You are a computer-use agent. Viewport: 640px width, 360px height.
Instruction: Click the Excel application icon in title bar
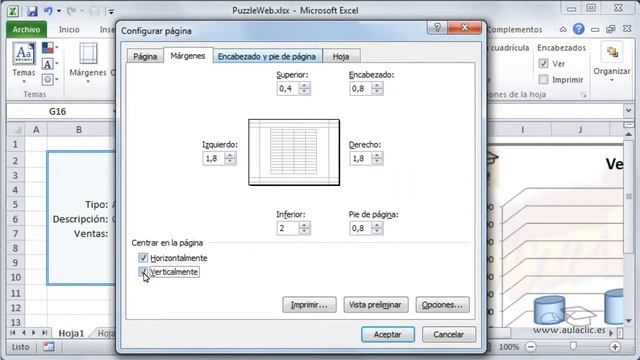coord(13,11)
